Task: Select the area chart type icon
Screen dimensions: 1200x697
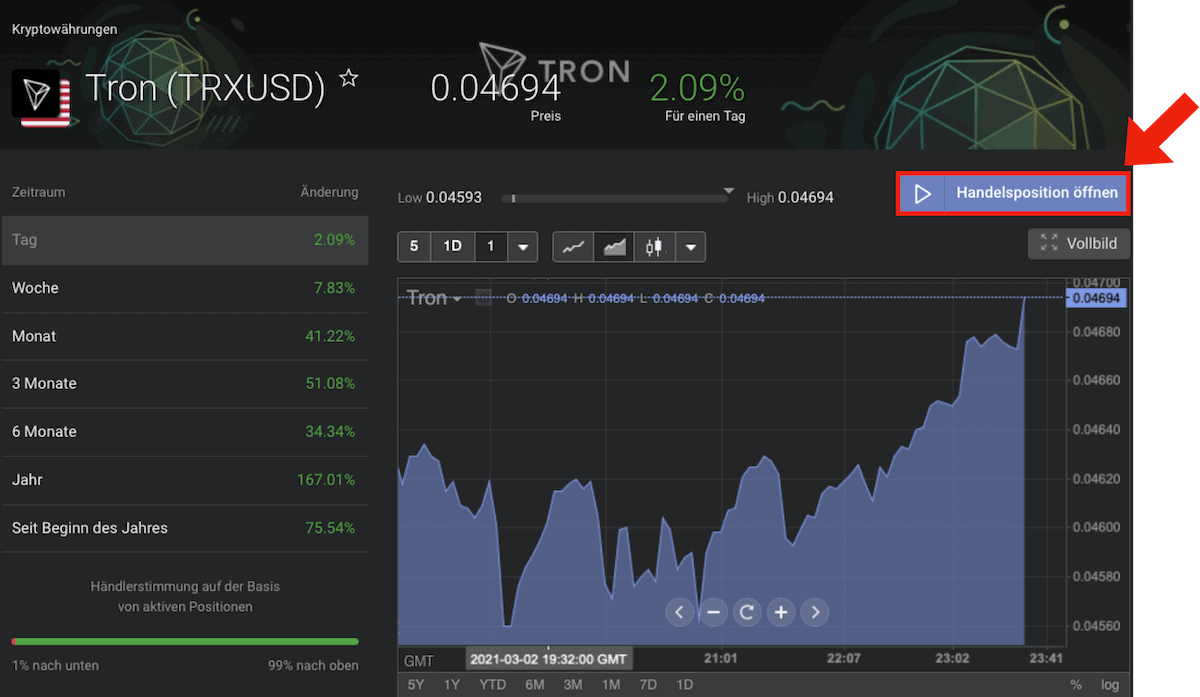Action: tap(614, 247)
